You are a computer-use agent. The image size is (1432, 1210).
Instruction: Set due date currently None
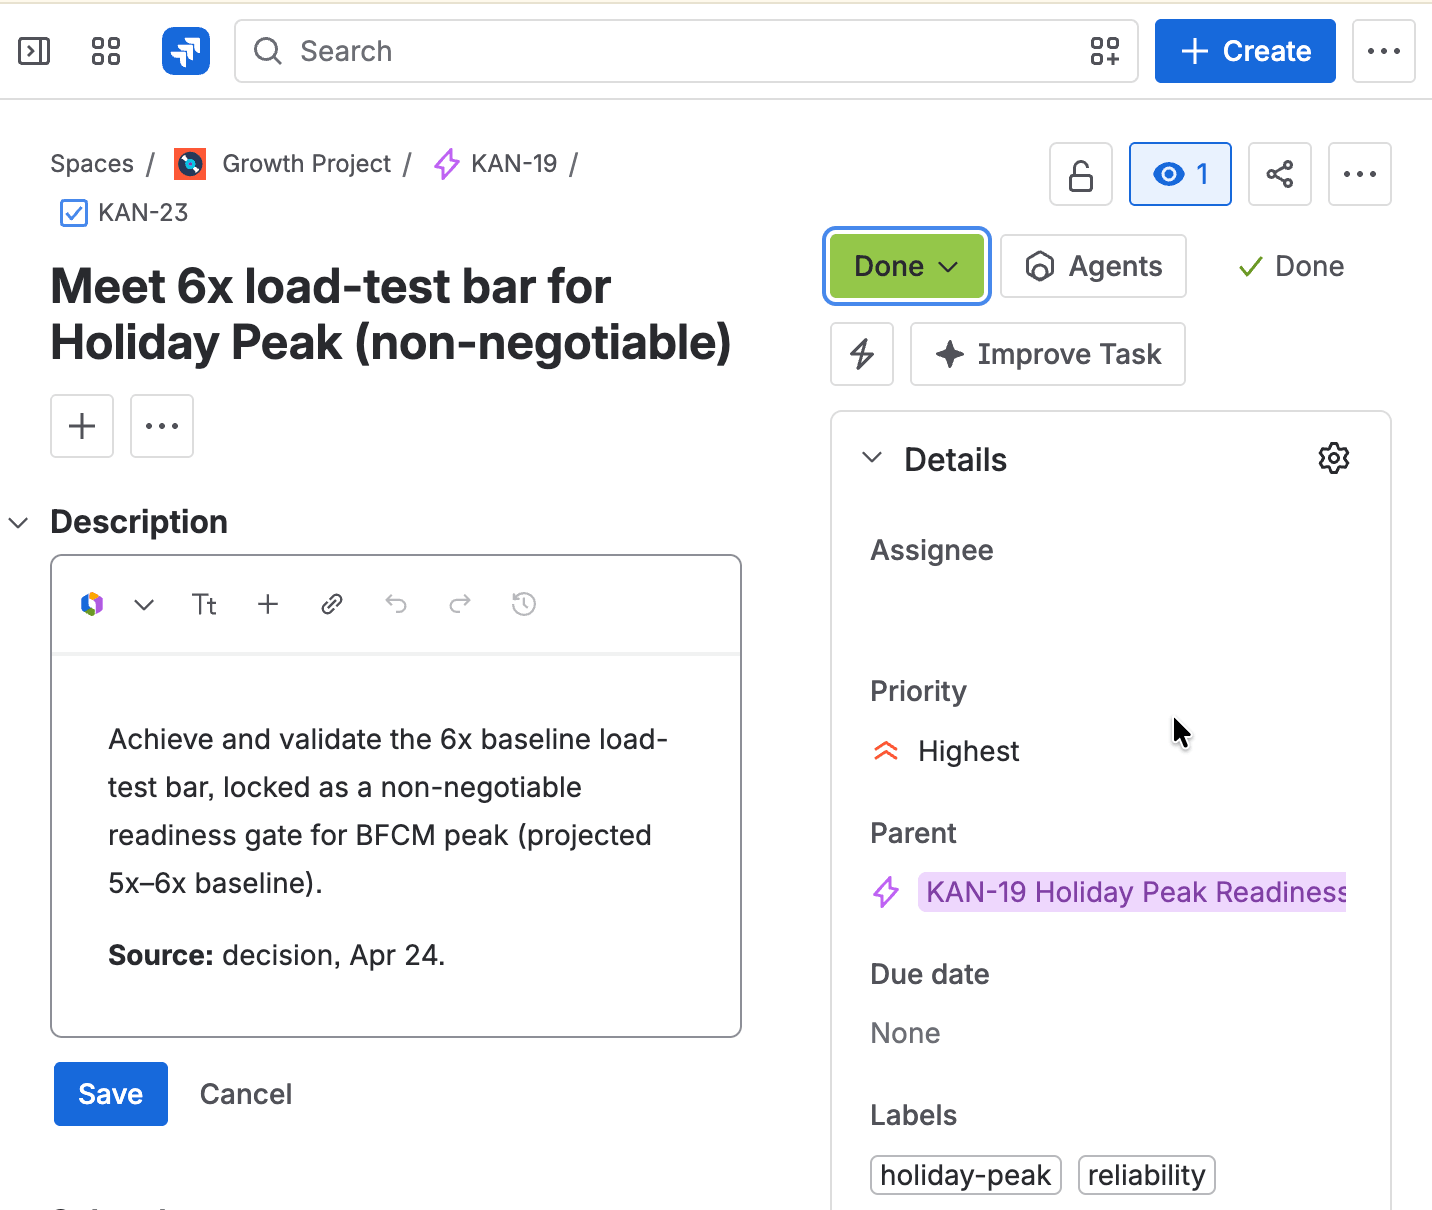coord(905,1033)
